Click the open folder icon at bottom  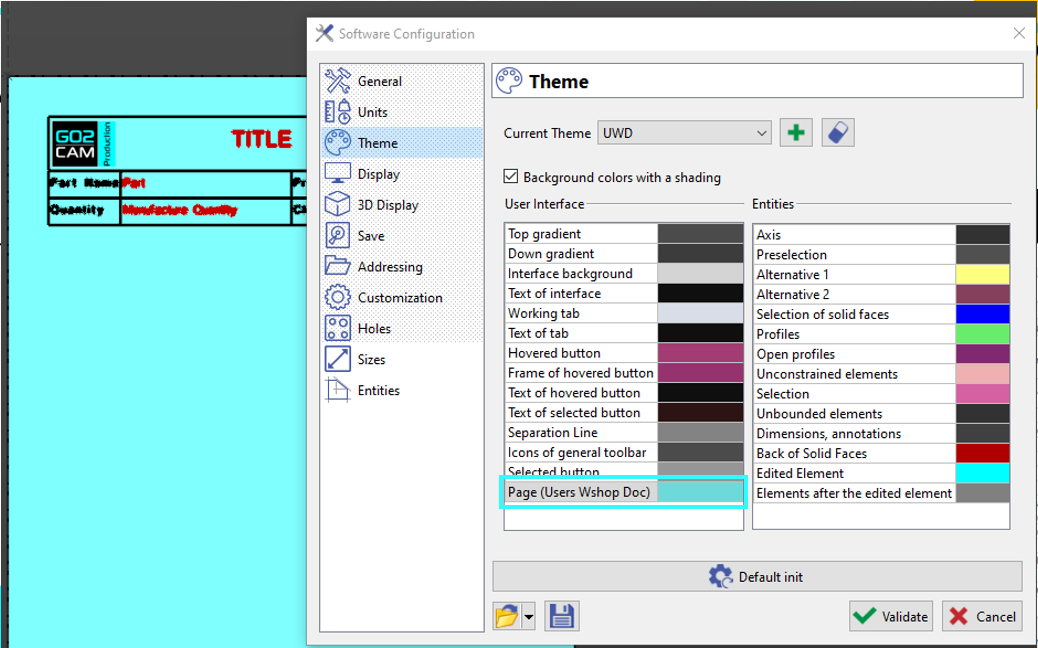click(507, 616)
